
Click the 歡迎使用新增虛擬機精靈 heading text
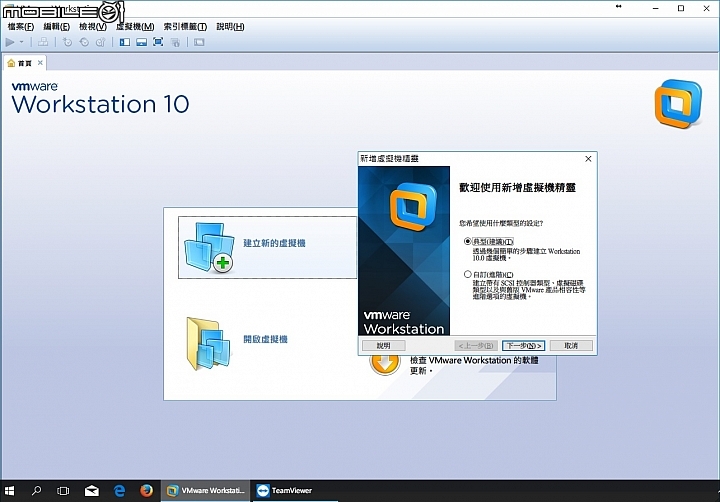click(x=518, y=187)
